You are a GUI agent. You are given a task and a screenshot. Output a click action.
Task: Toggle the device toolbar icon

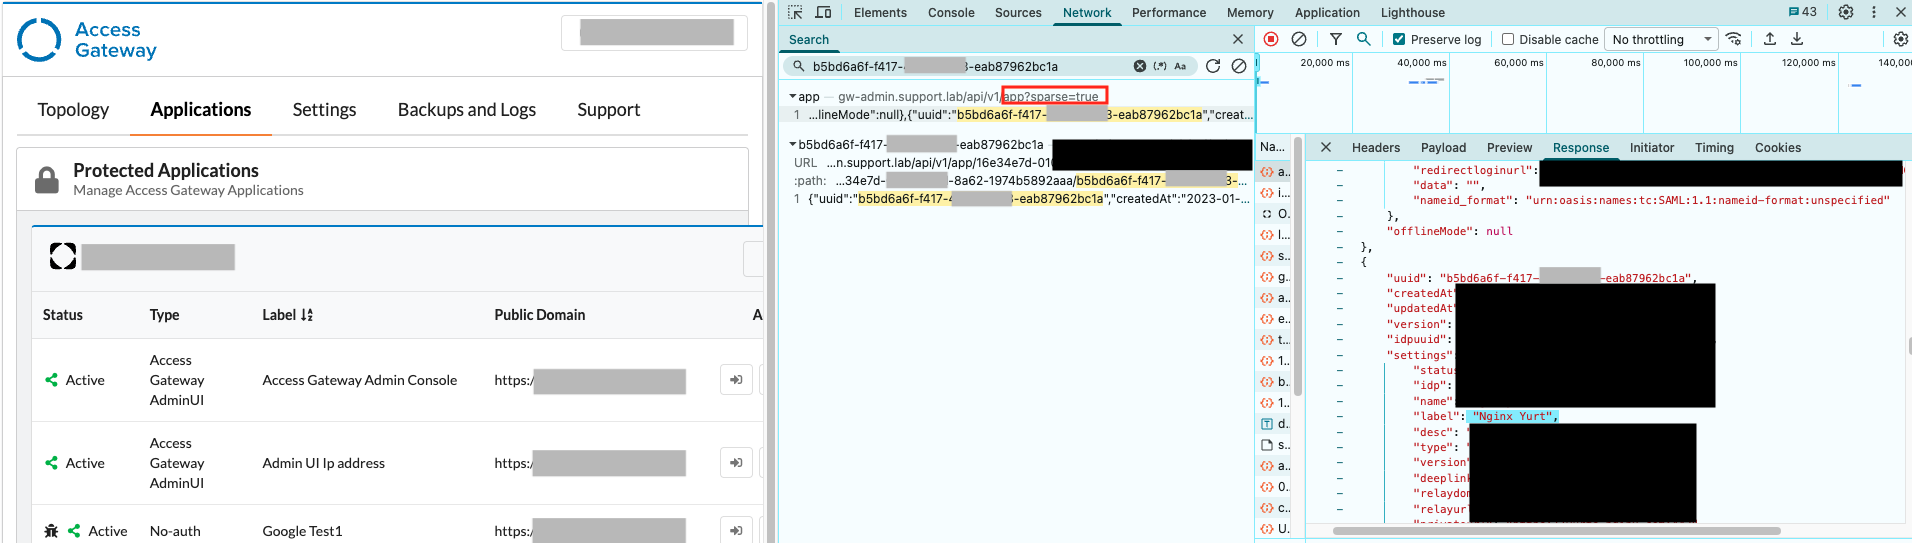(x=823, y=12)
